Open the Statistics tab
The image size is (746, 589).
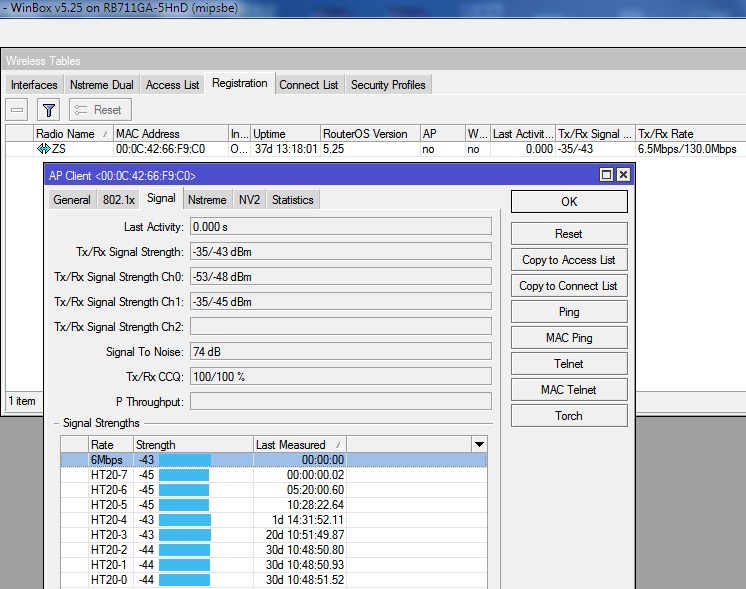pos(293,200)
